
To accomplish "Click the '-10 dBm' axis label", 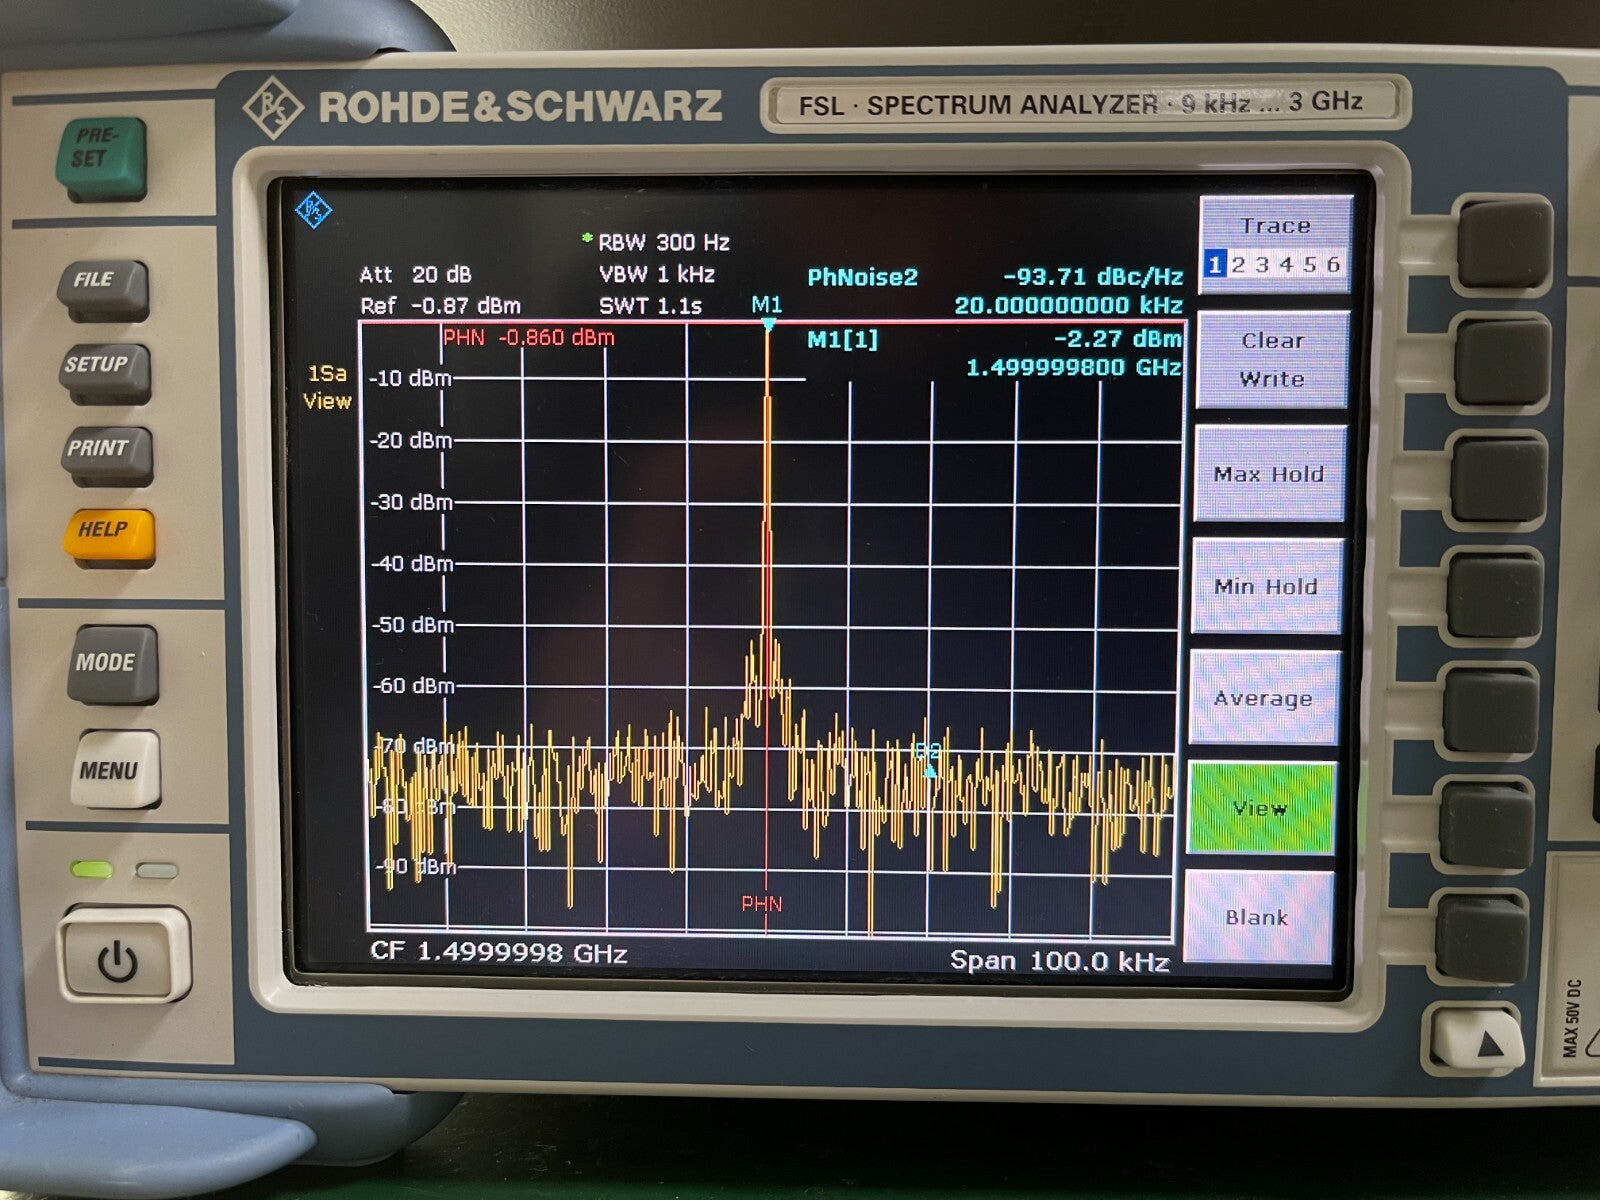I will 410,379.
